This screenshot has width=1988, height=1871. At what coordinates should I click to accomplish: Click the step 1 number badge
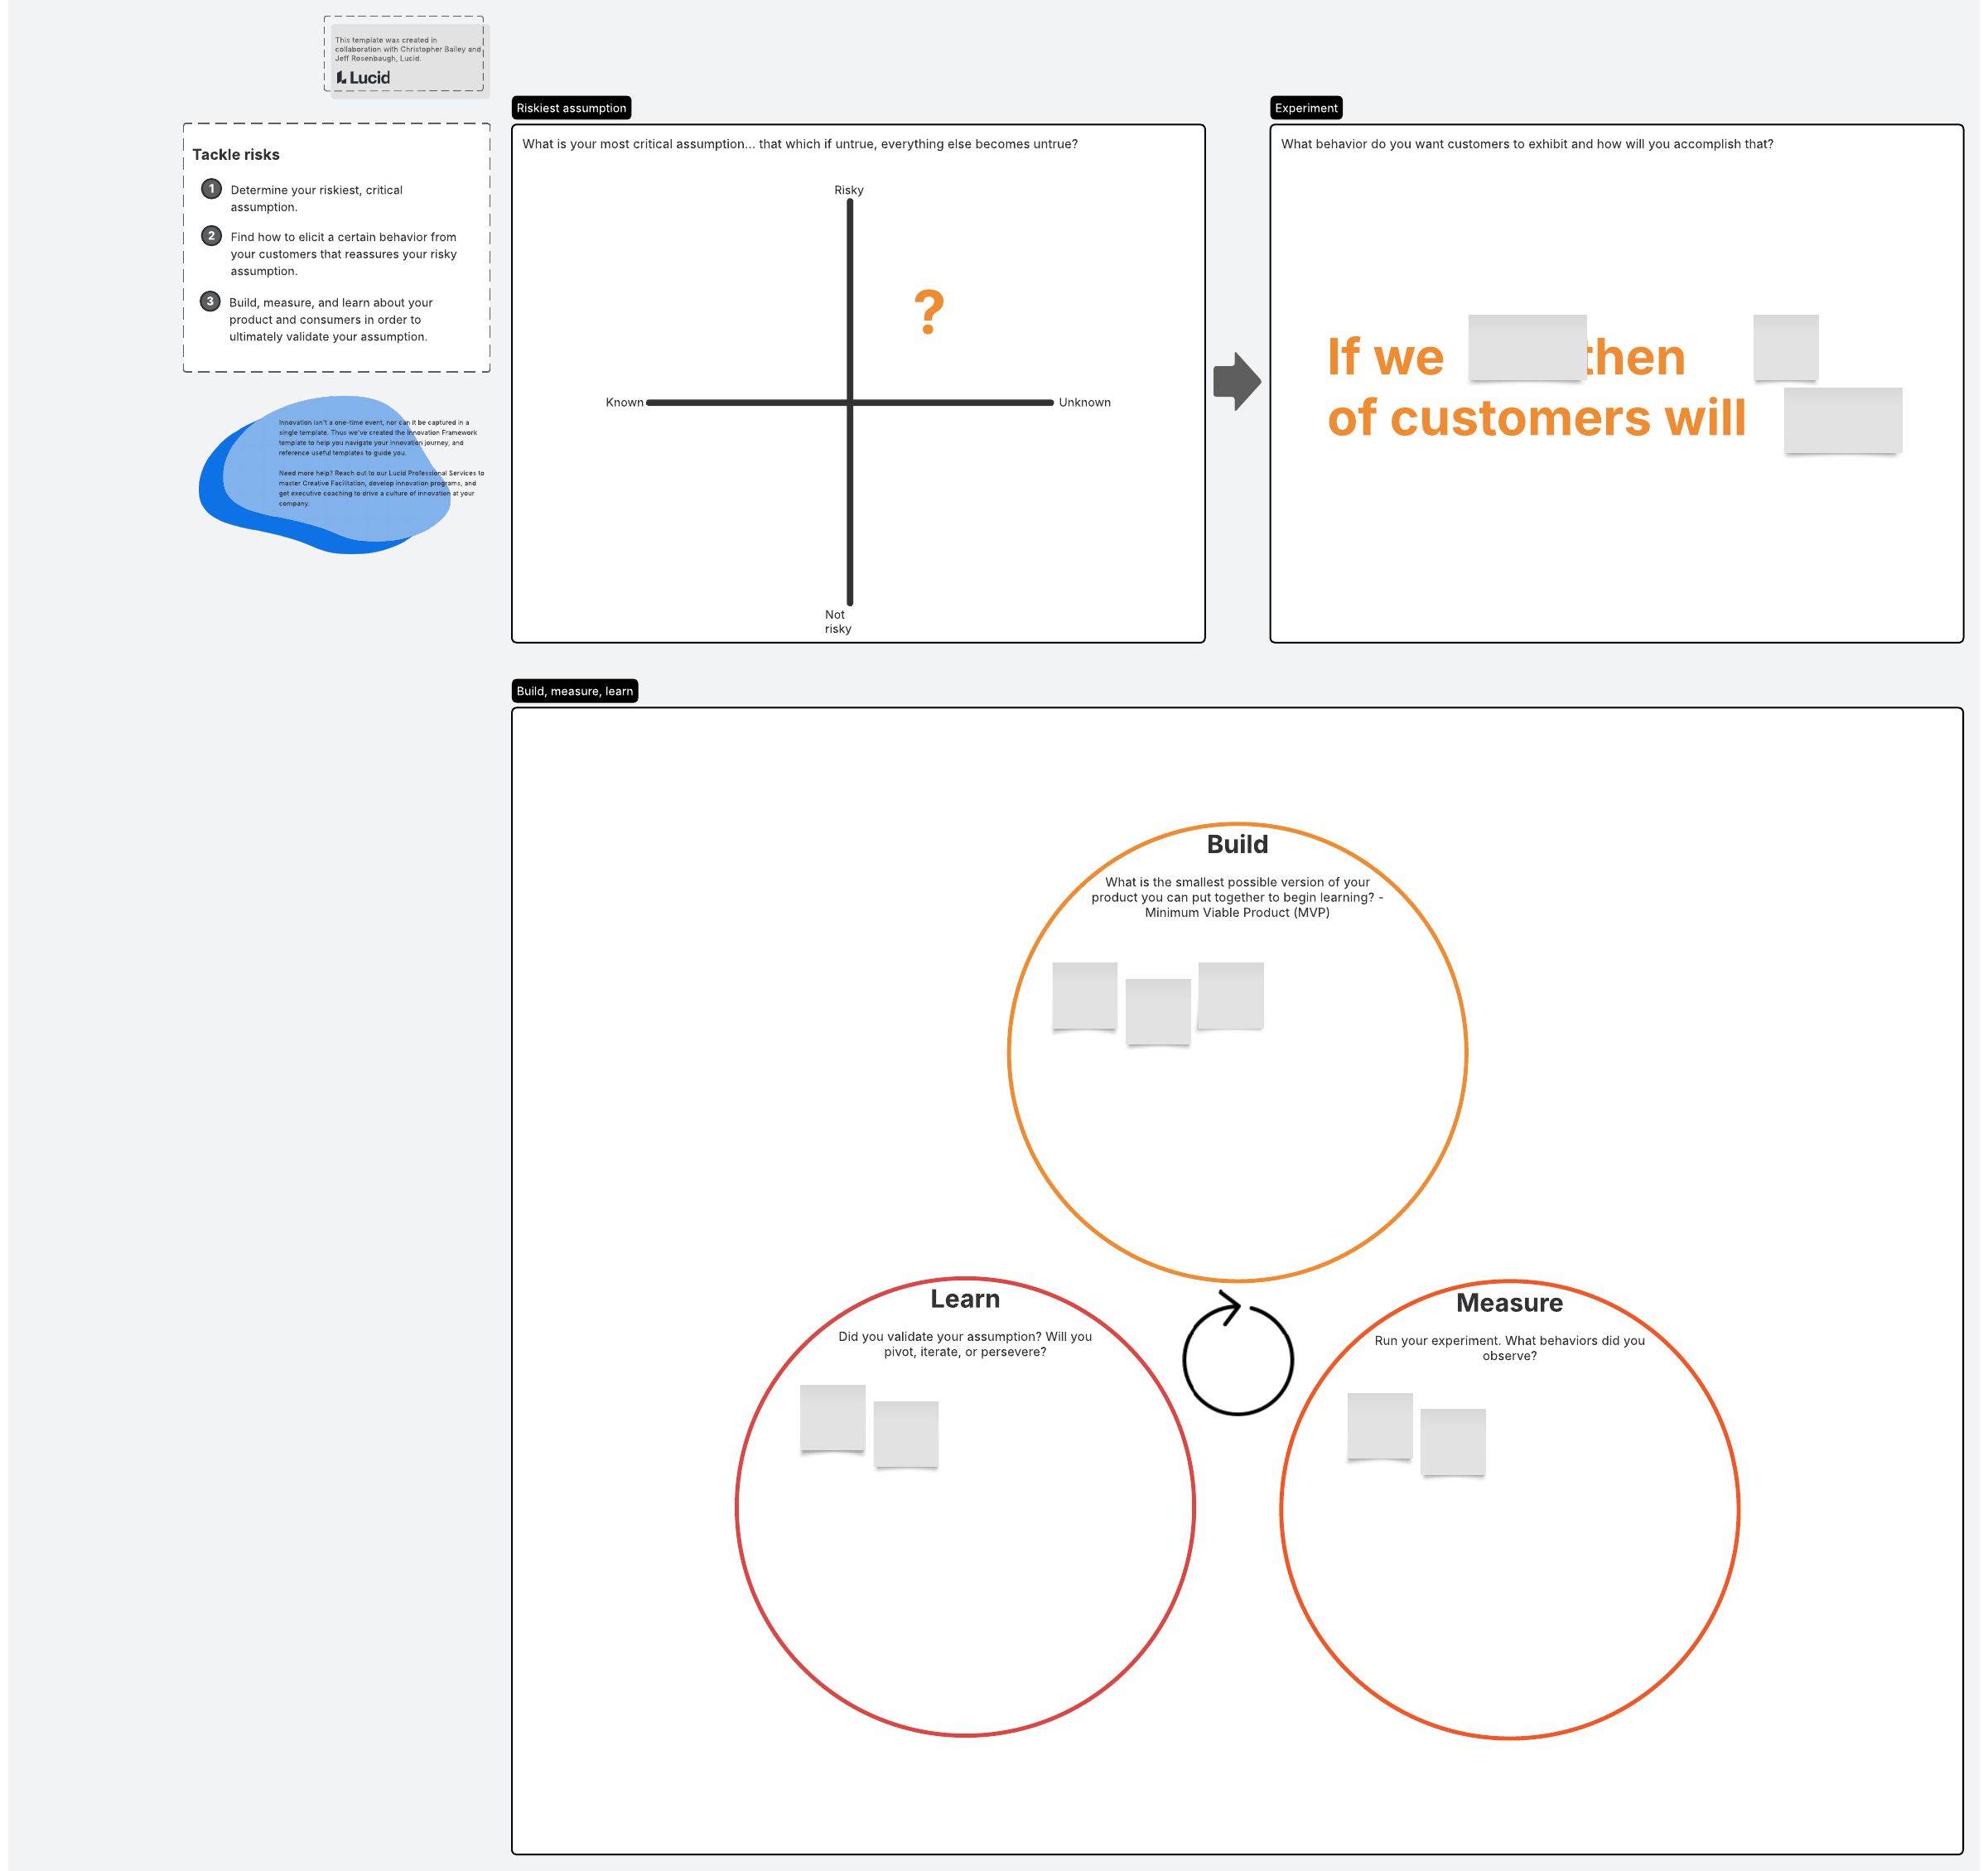tap(211, 189)
